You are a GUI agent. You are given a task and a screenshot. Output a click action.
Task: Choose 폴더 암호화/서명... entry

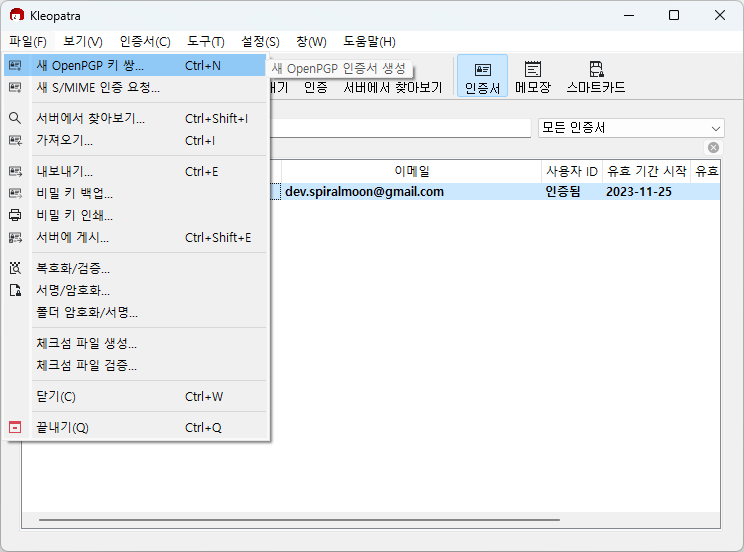click(x=135, y=312)
